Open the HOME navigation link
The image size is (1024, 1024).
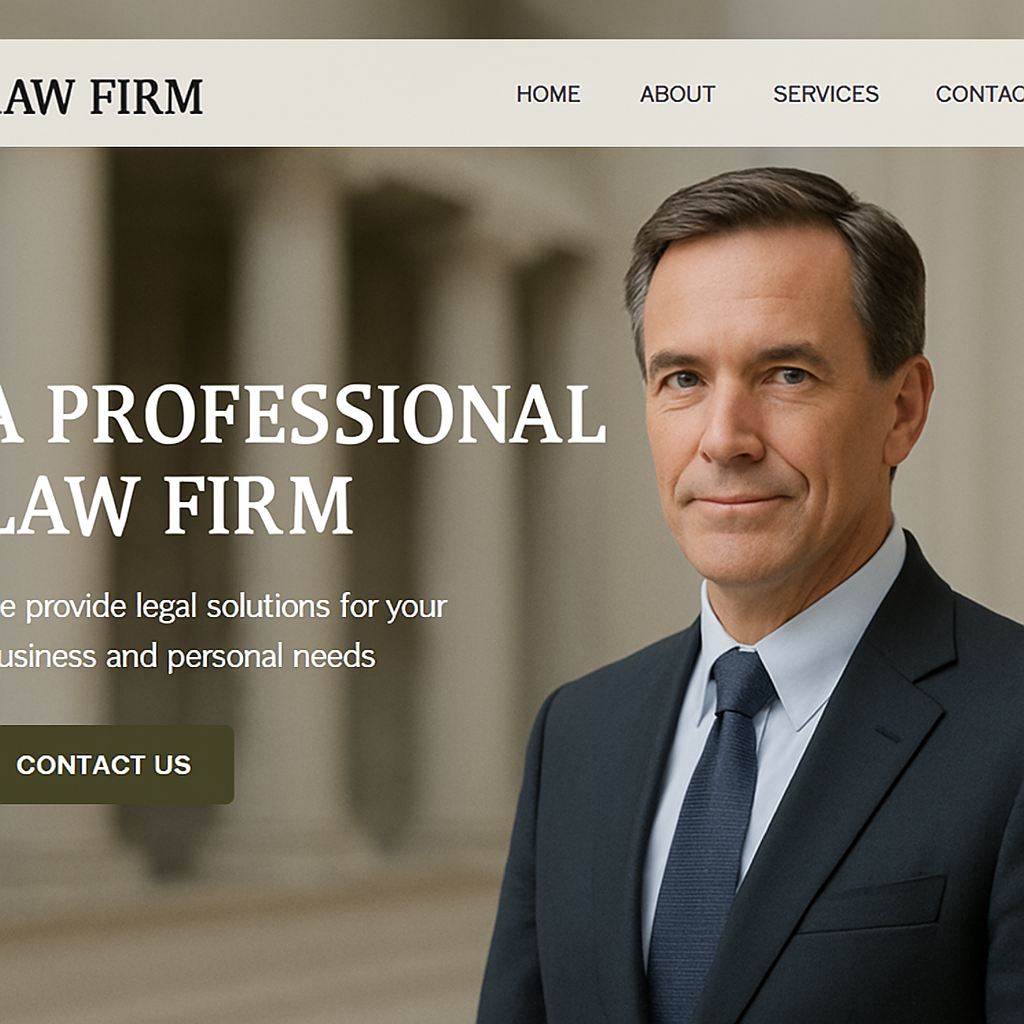pos(548,94)
